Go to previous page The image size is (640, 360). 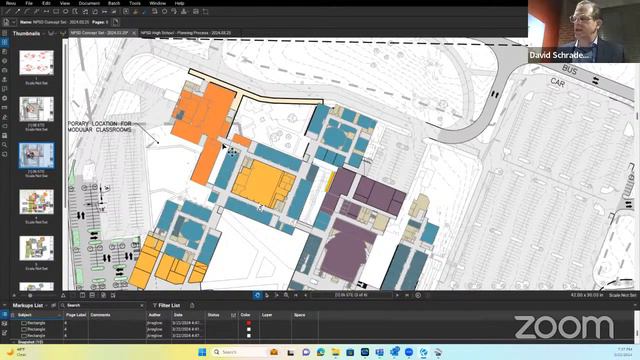[306, 295]
